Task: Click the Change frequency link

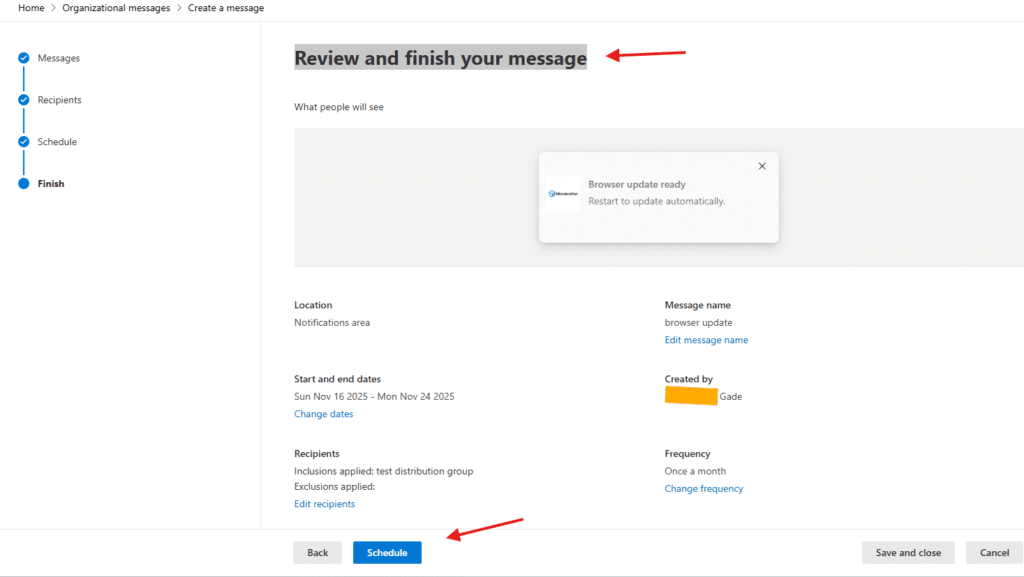Action: [x=704, y=489]
